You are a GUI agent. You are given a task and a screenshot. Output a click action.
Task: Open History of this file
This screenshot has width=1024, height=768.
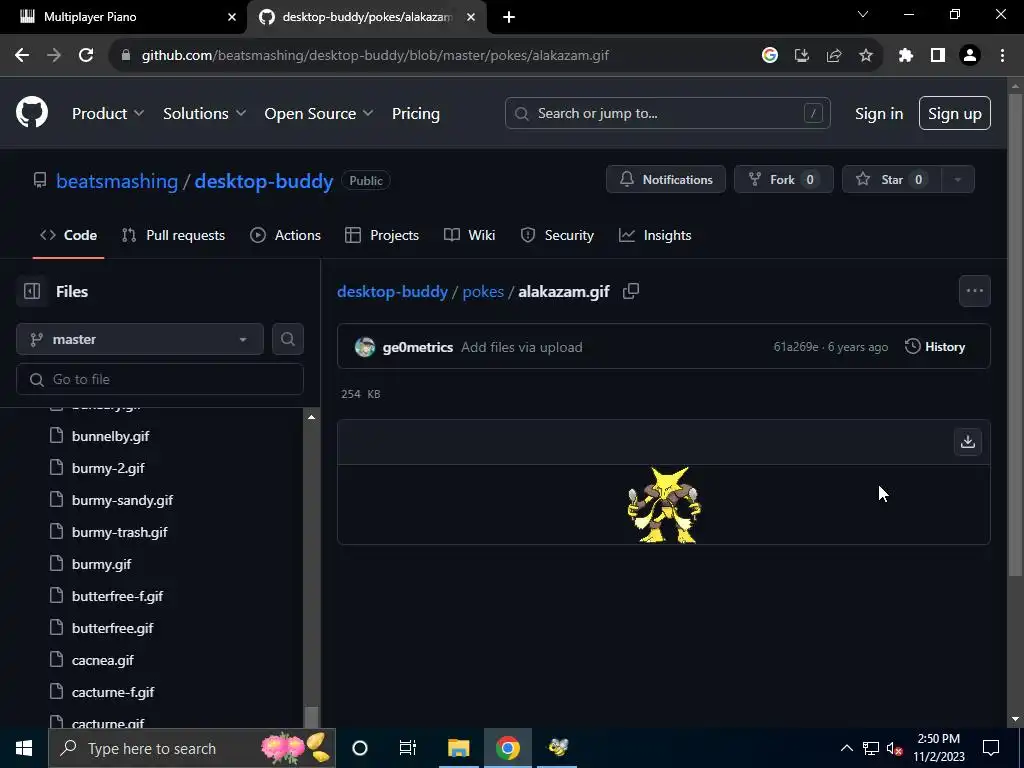click(935, 347)
